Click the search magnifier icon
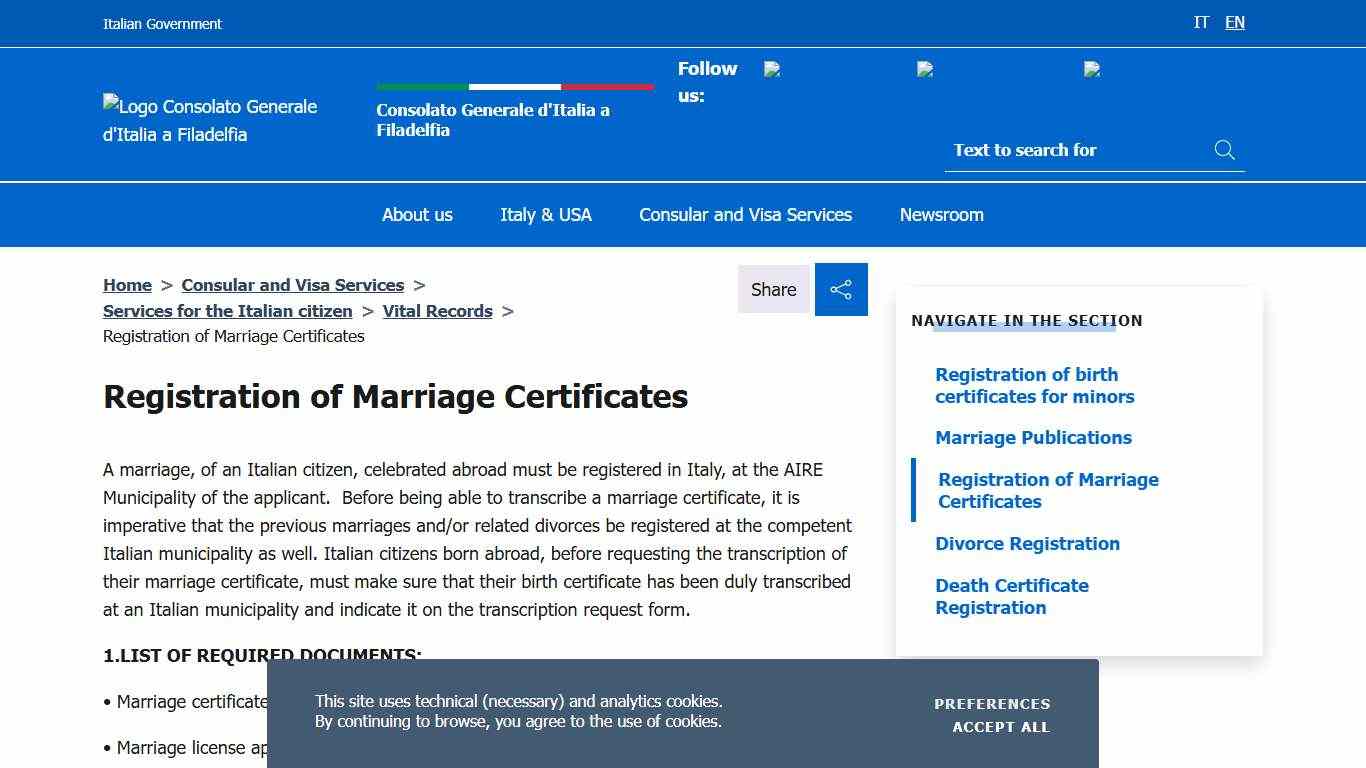The height and width of the screenshot is (768, 1366). tap(1224, 150)
